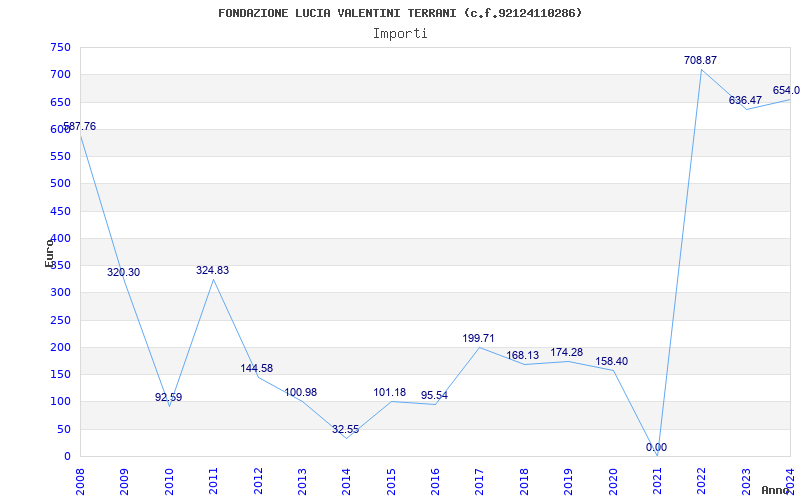This screenshot has height=500, width=800.
Task: Click the 300 y-axis tick label
Action: pyautogui.click(x=60, y=293)
